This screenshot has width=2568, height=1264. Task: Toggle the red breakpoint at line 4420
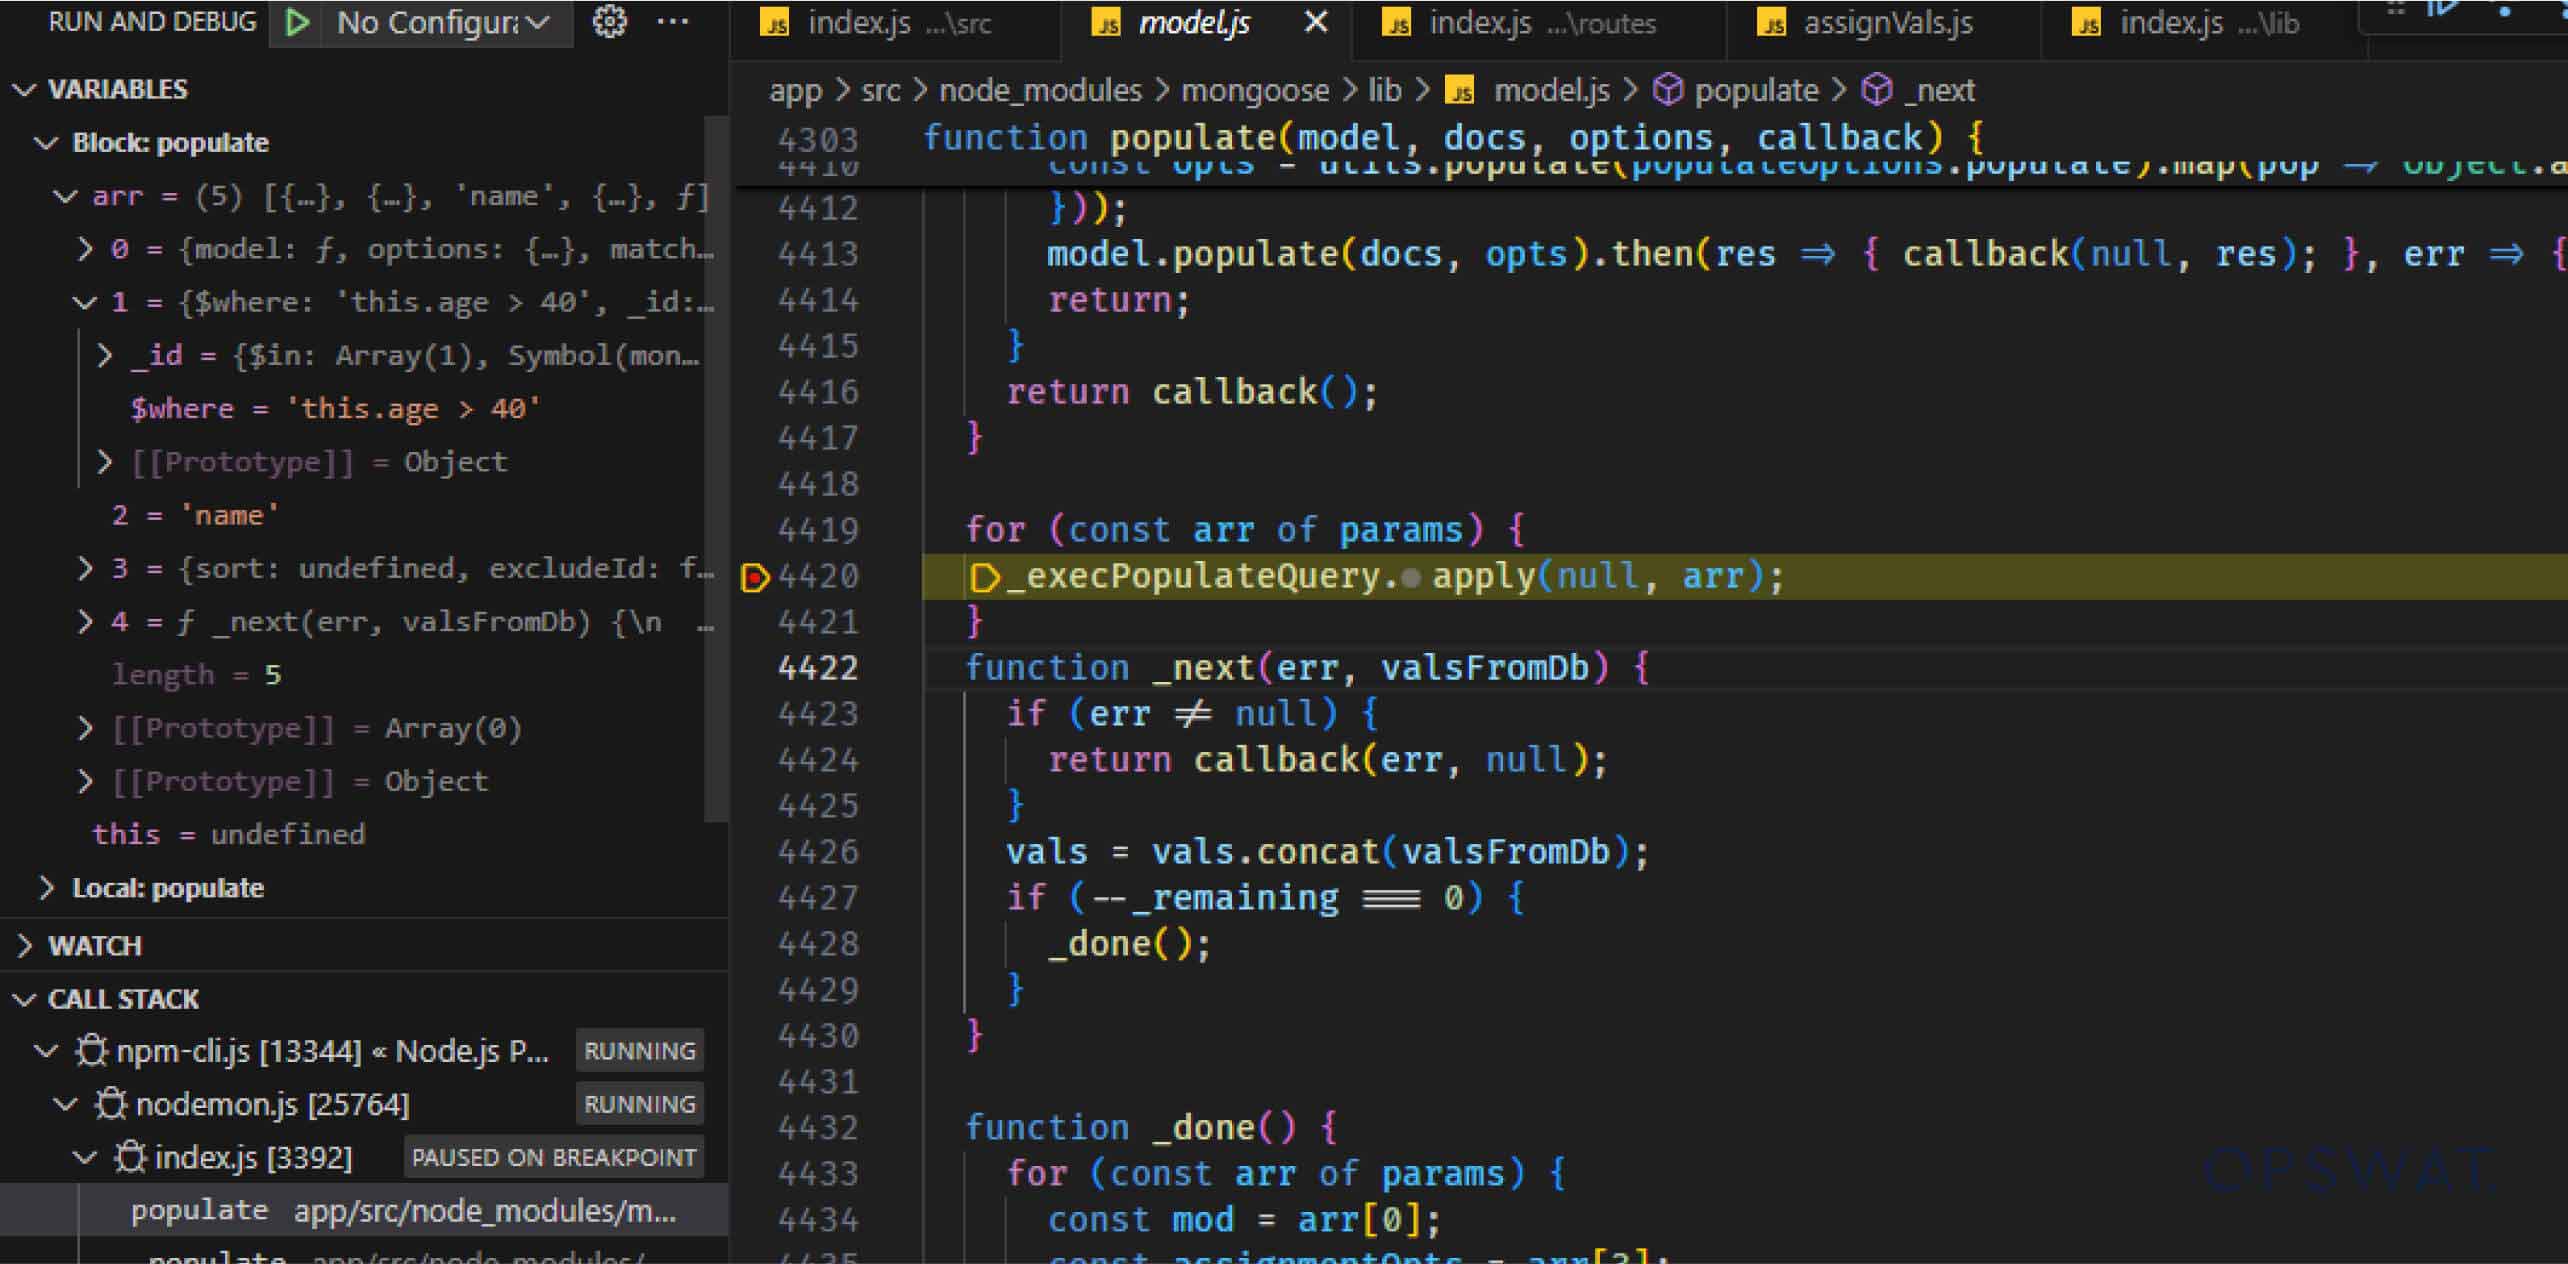coord(755,578)
